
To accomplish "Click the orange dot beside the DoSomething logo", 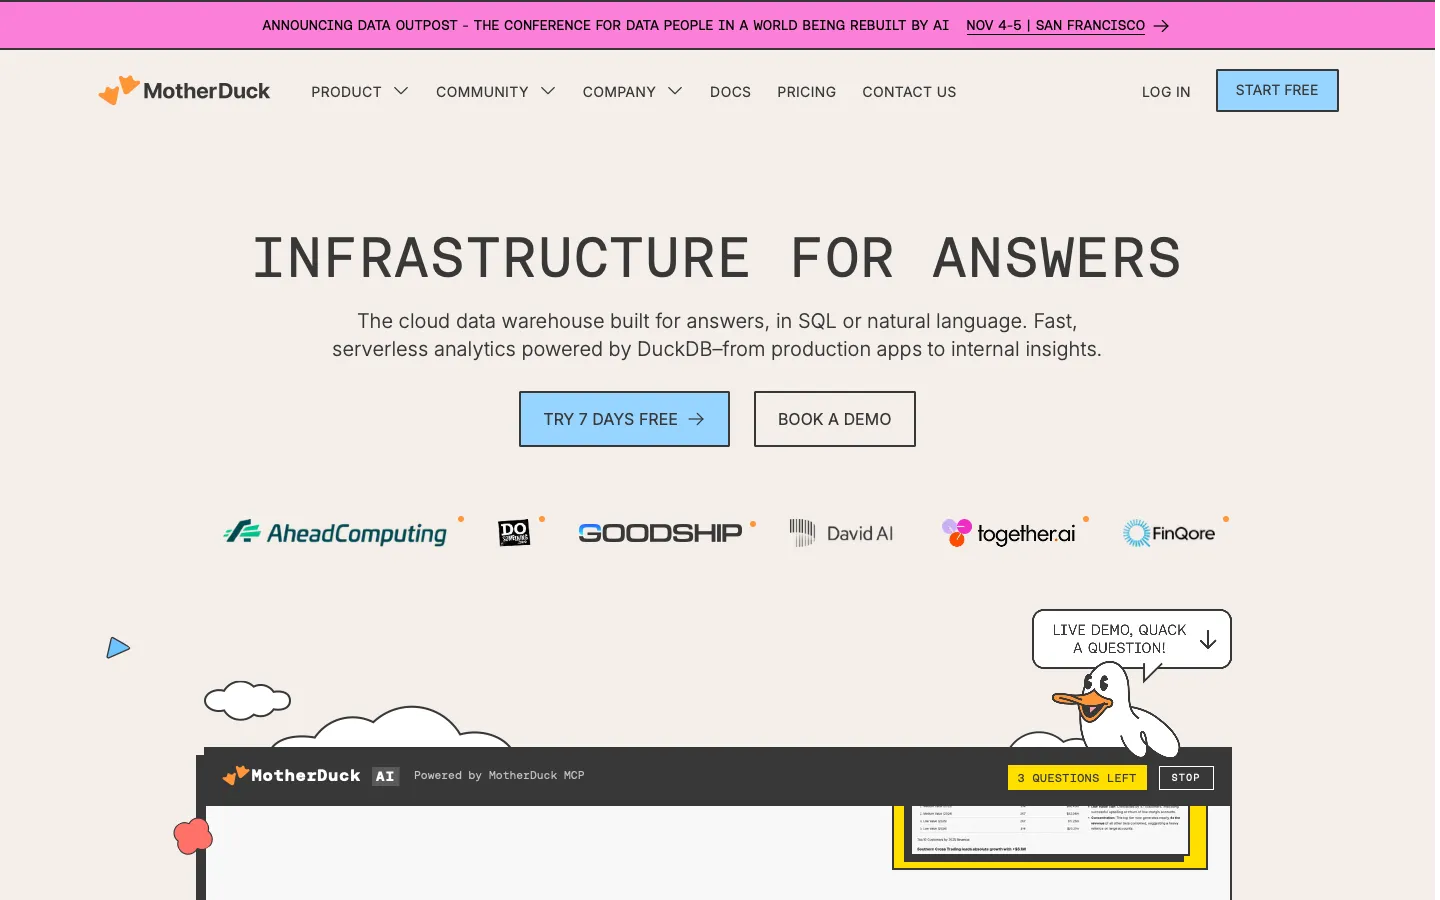I will [x=542, y=519].
